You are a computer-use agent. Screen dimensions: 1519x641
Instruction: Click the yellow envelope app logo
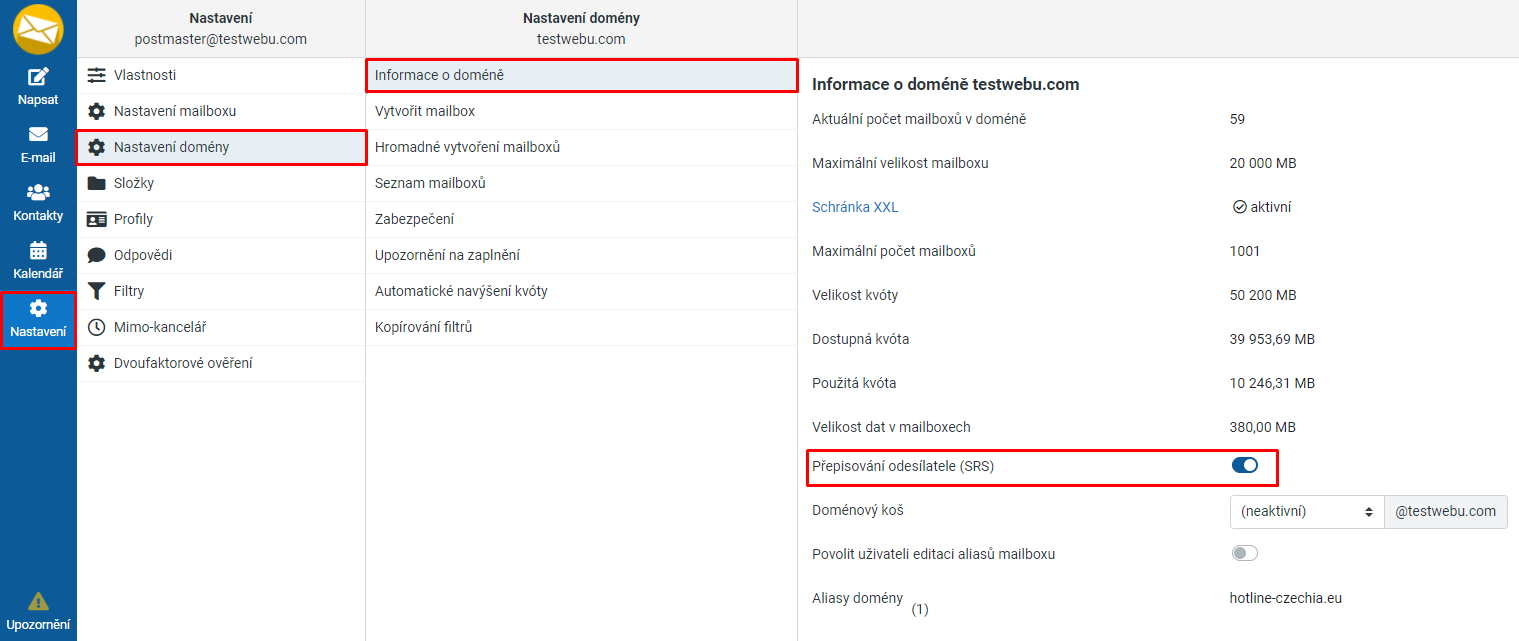point(38,29)
